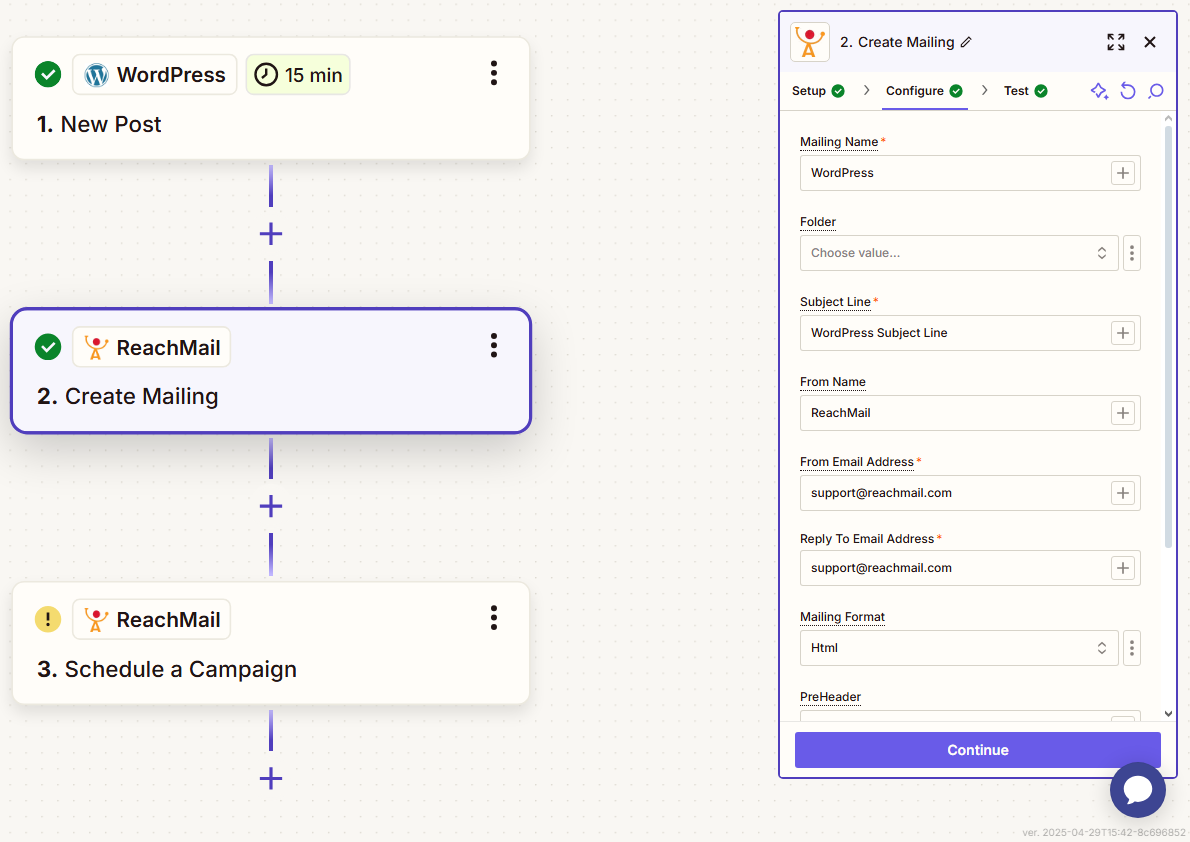Insert data into From Email Address via plus
The width and height of the screenshot is (1190, 842).
coord(1123,493)
